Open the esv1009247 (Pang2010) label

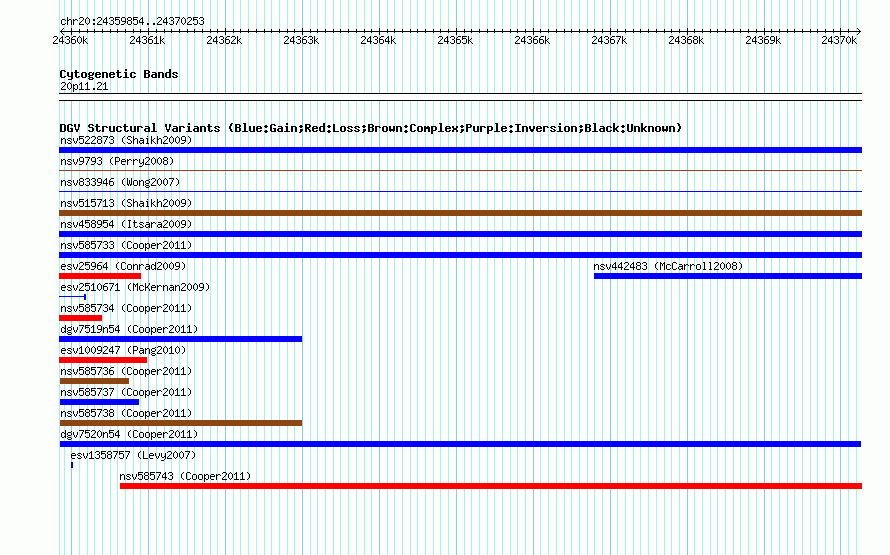(x=123, y=350)
